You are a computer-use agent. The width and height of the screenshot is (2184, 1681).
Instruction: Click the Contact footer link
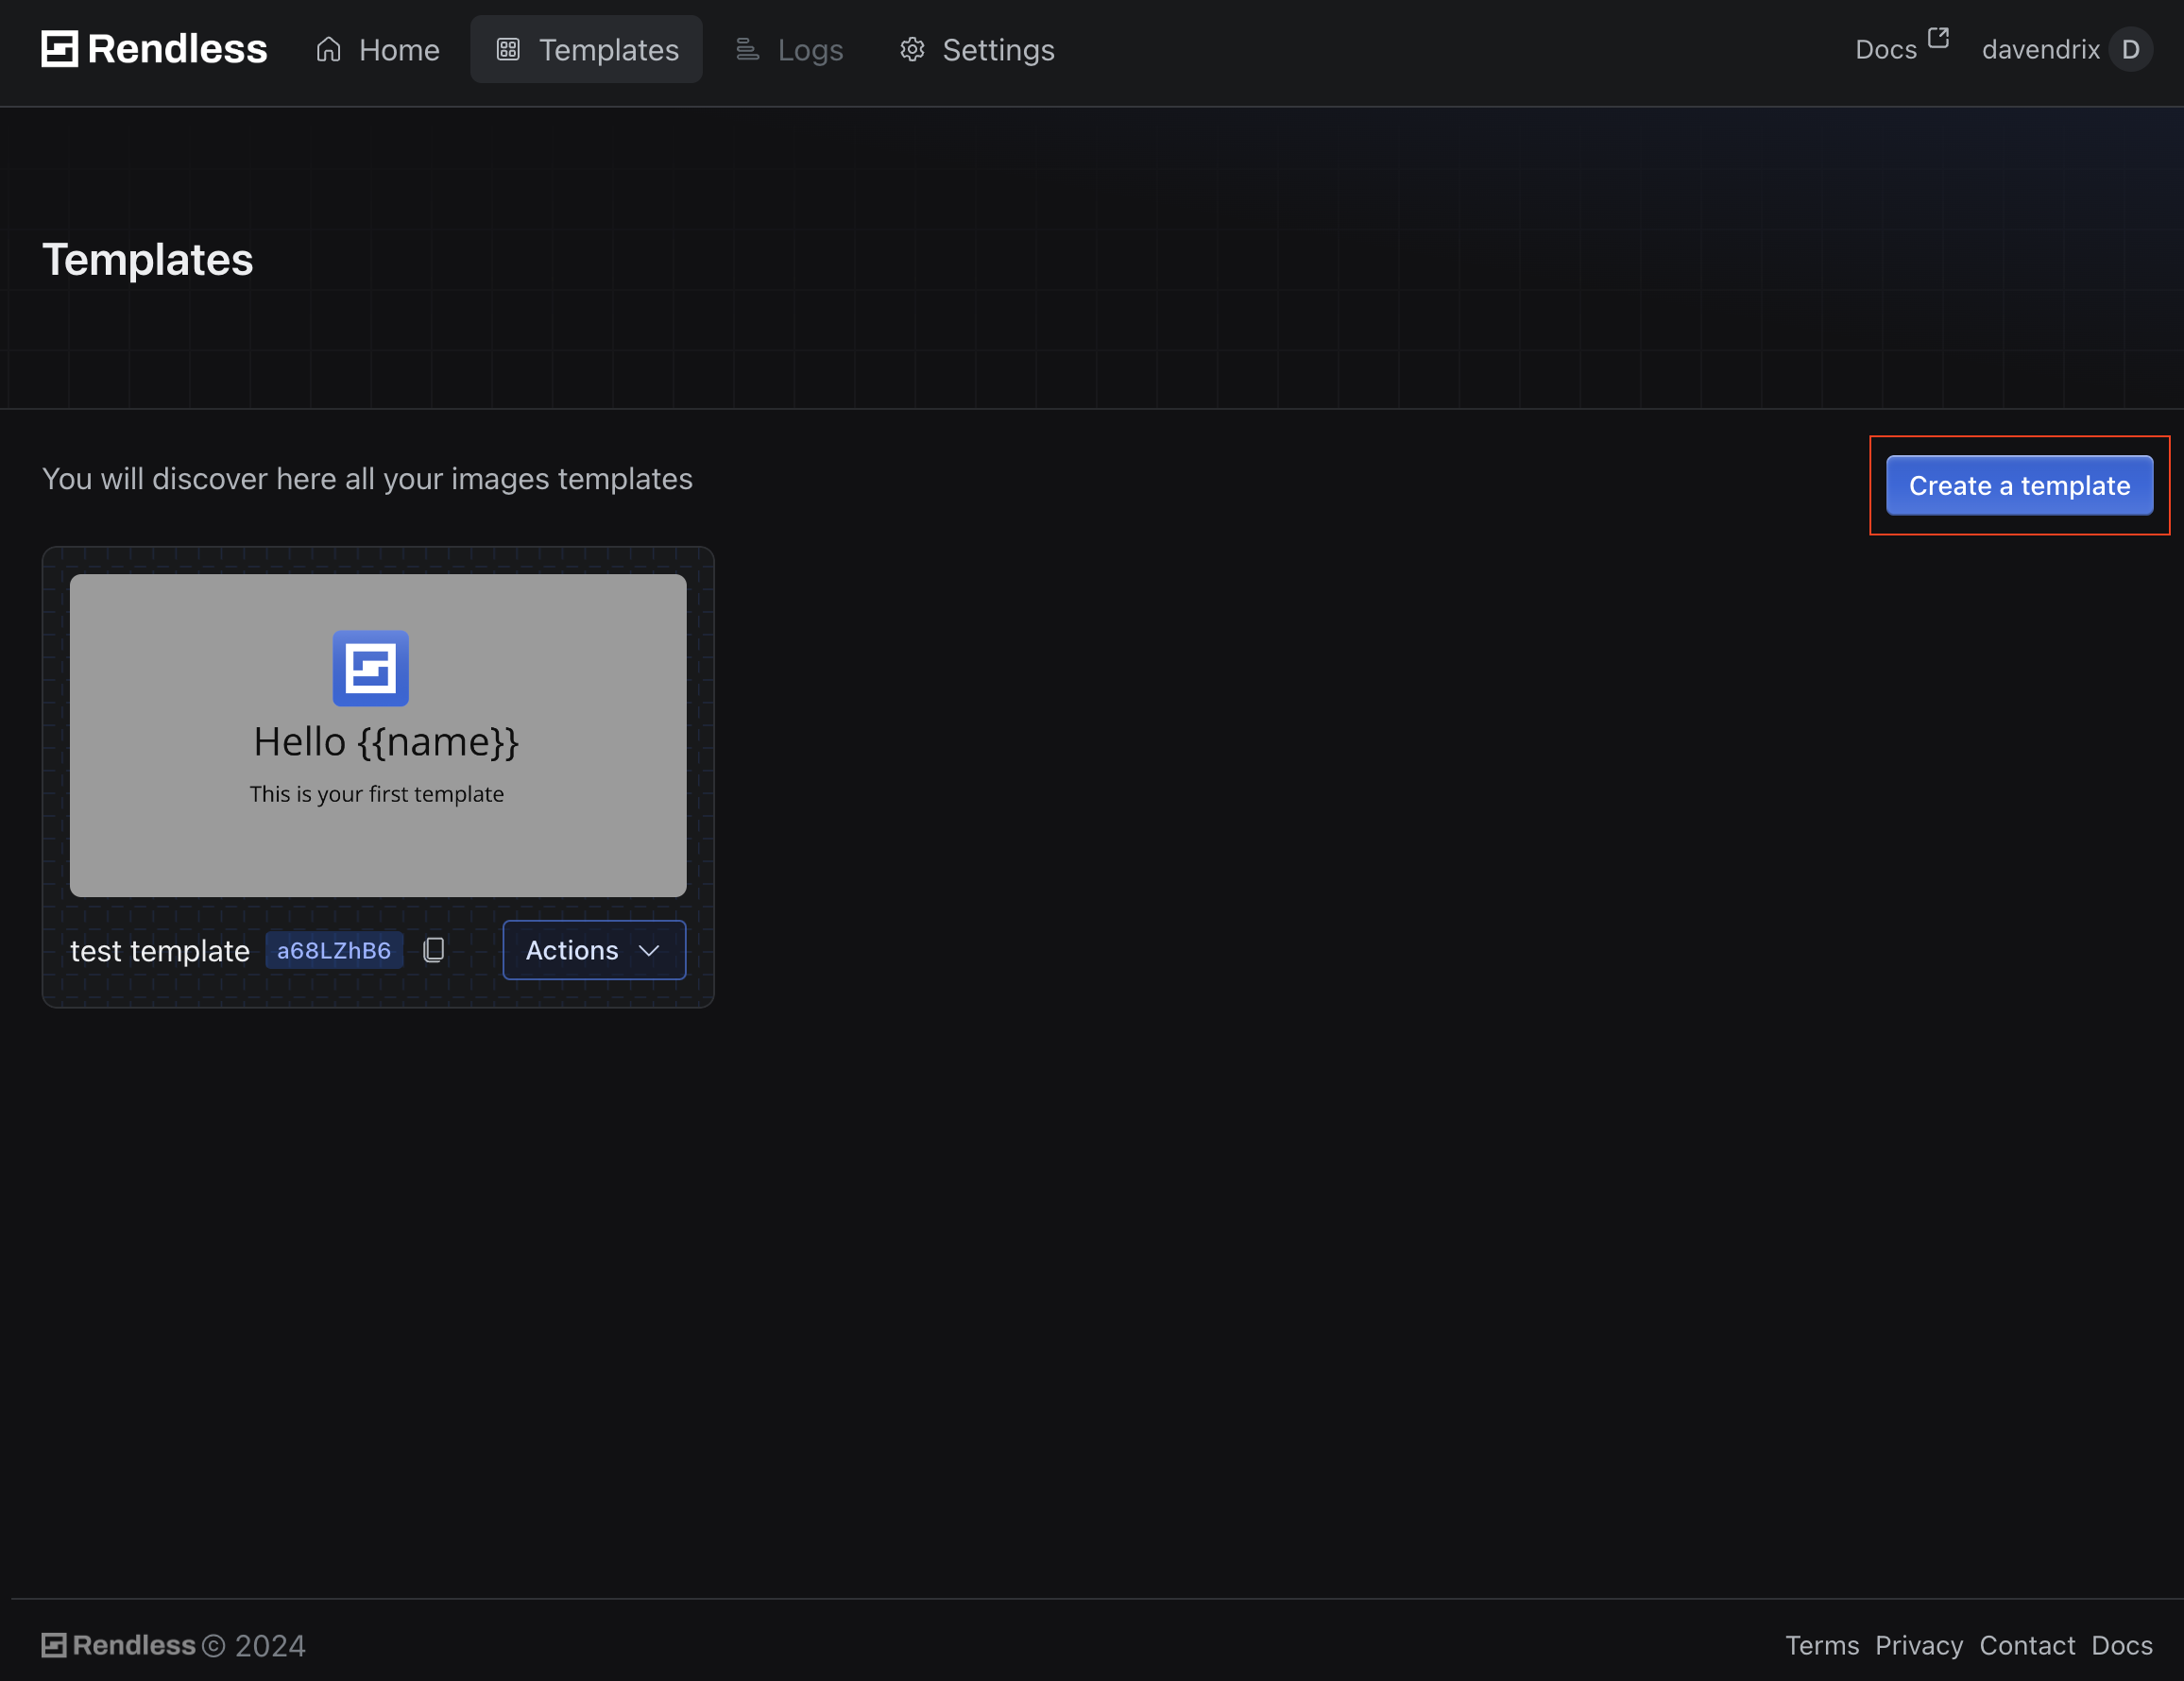coord(2026,1645)
